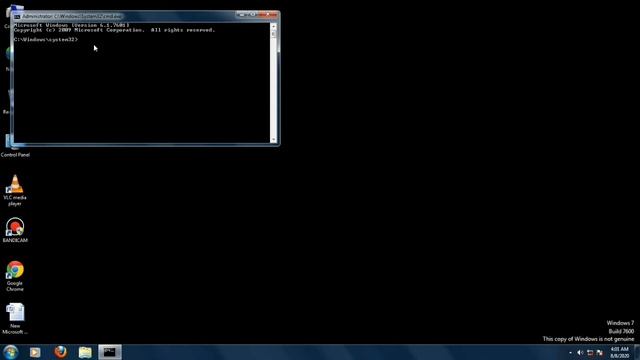Image resolution: width=640 pixels, height=360 pixels.
Task: Open Google Chrome desktop shortcut
Action: (15, 276)
